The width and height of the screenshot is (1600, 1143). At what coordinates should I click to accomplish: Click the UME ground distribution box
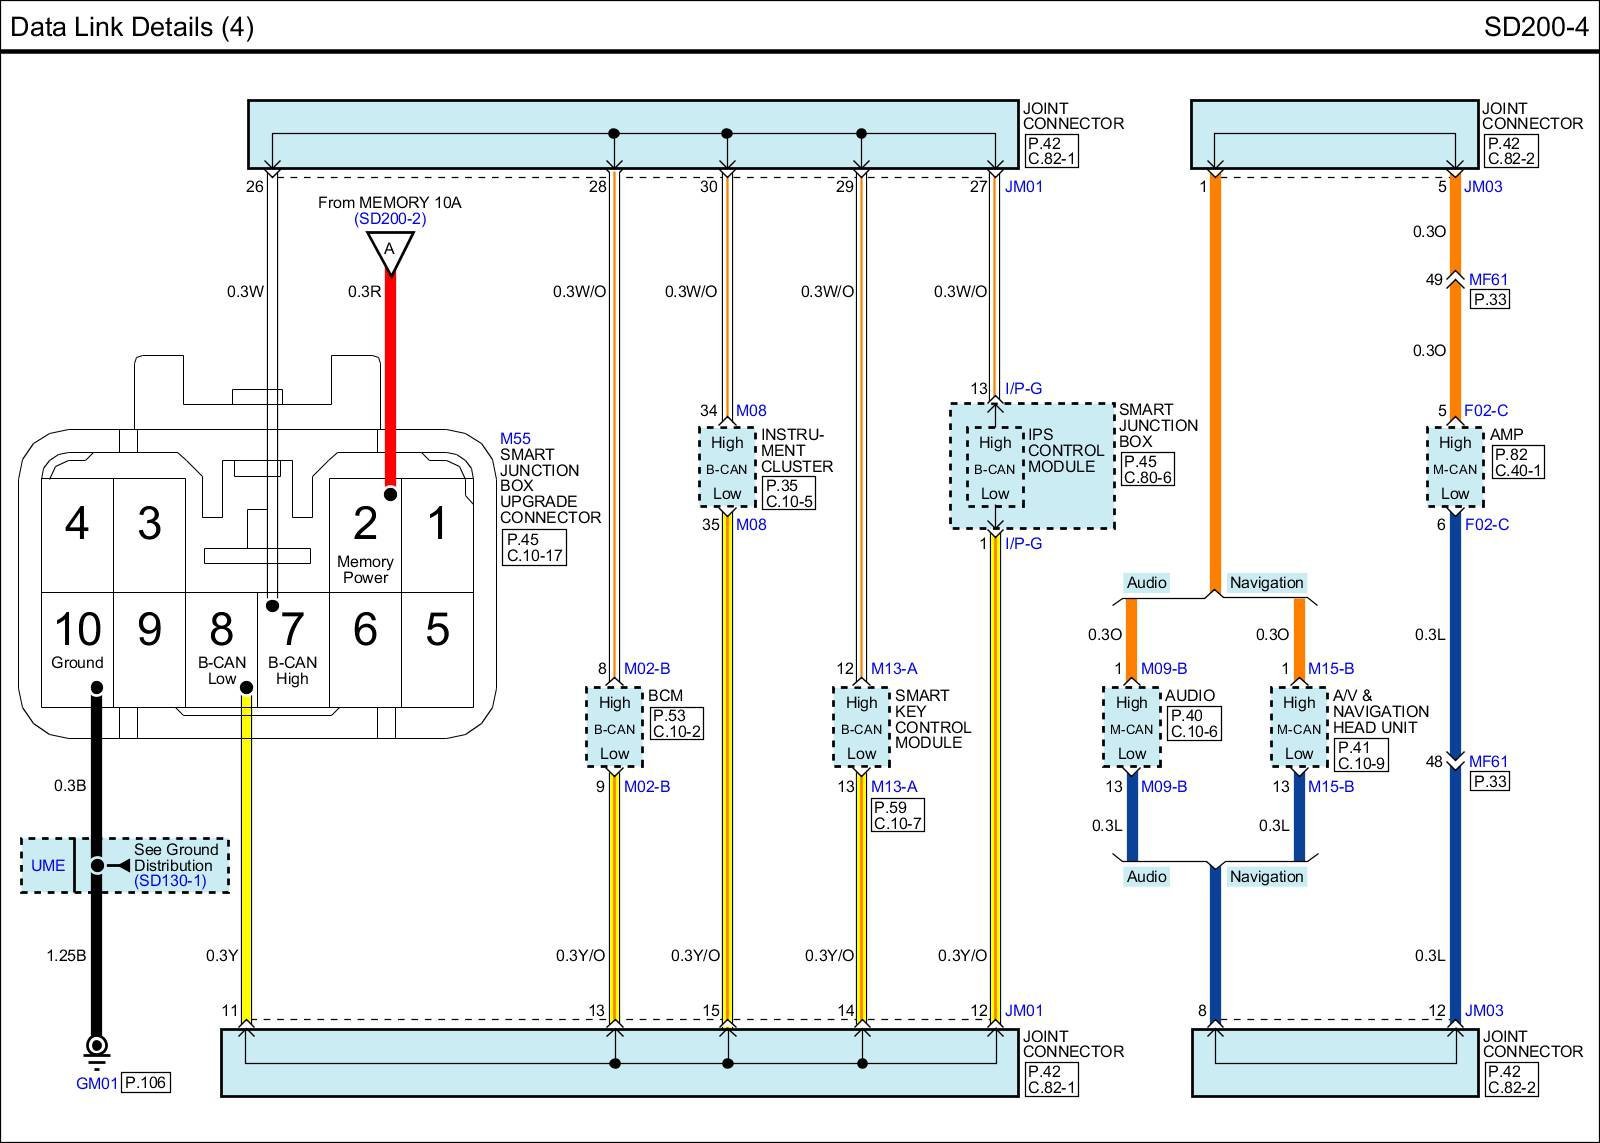coord(48,866)
